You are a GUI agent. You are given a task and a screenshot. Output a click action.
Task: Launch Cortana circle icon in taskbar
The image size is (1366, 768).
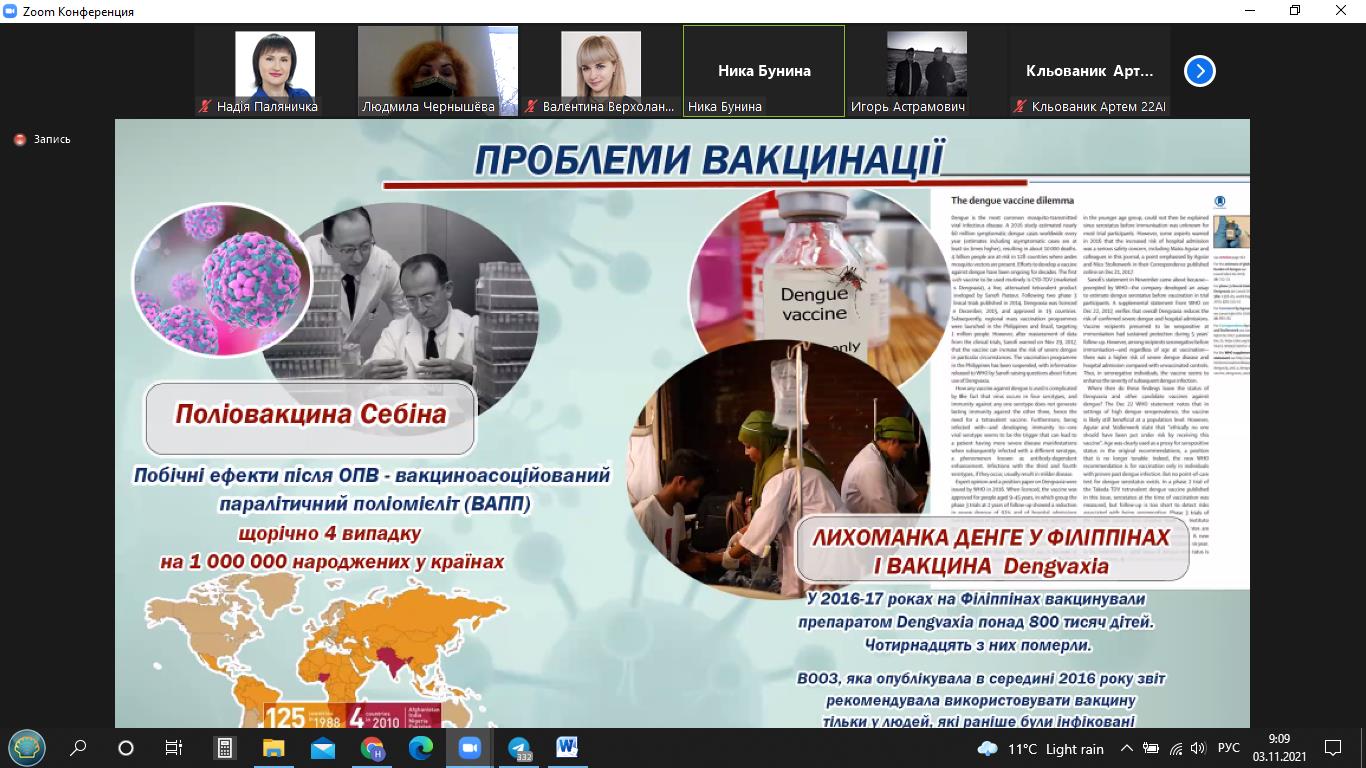(126, 748)
